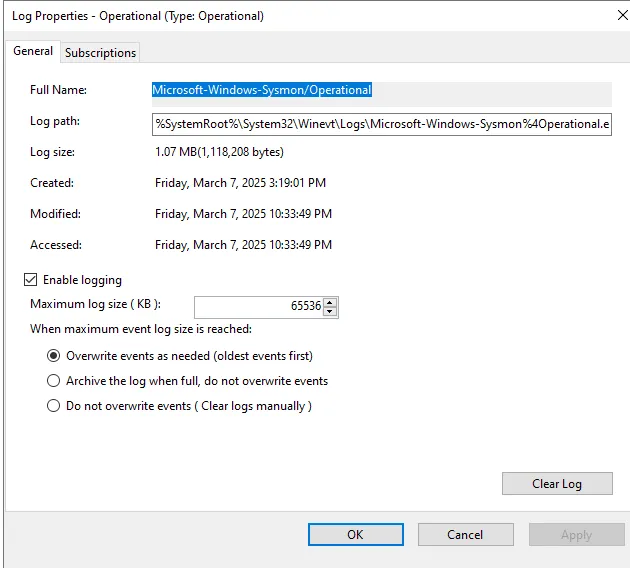
Task: Switch to the Subscriptions tab
Action: click(x=100, y=53)
